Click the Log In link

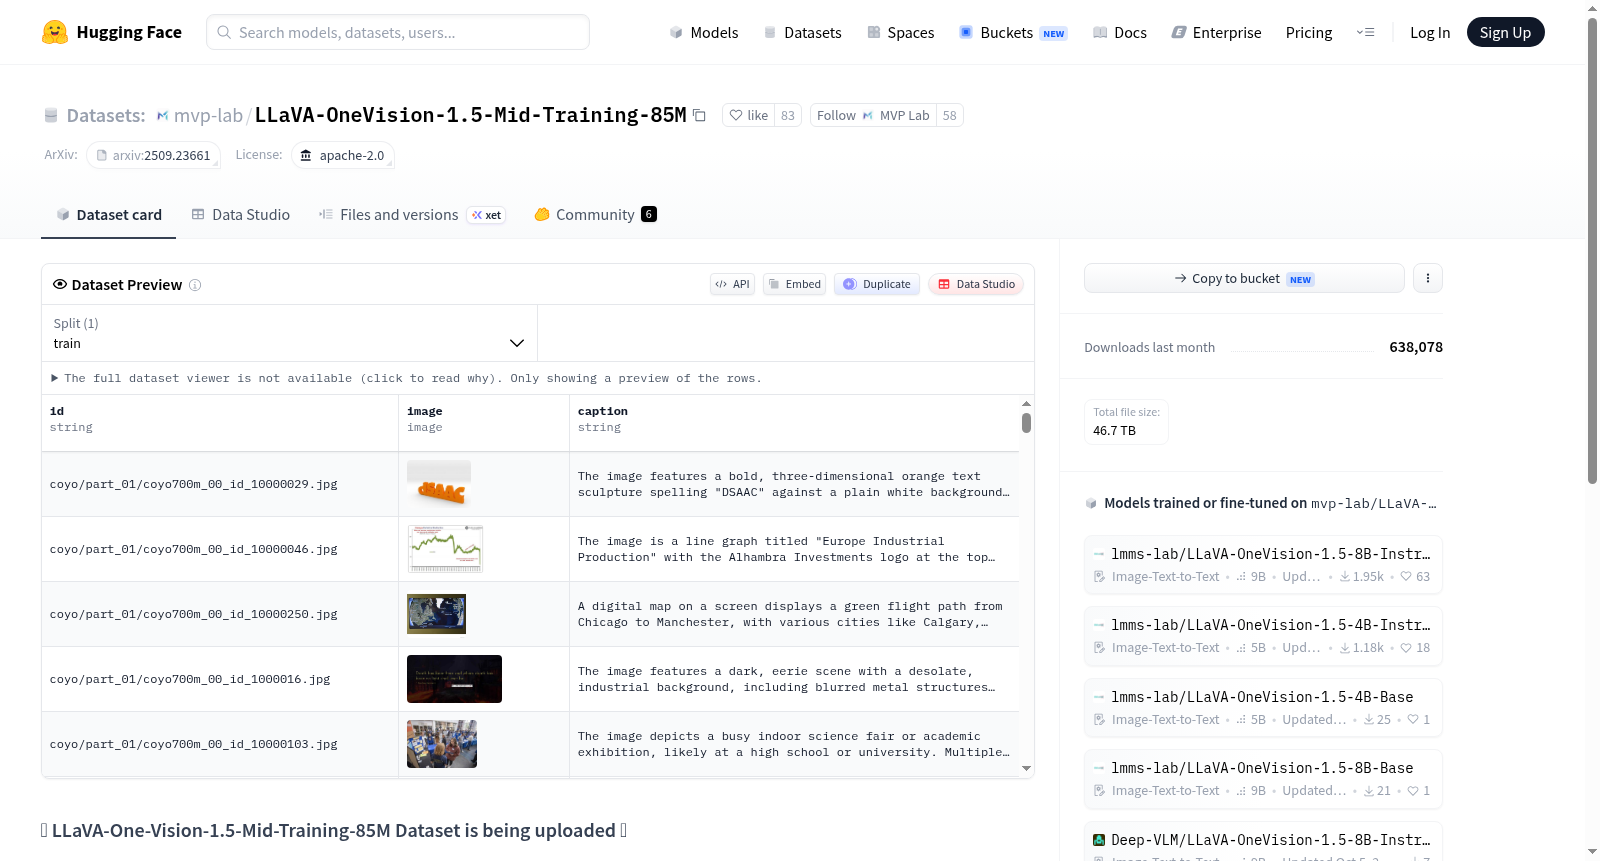[x=1430, y=32]
